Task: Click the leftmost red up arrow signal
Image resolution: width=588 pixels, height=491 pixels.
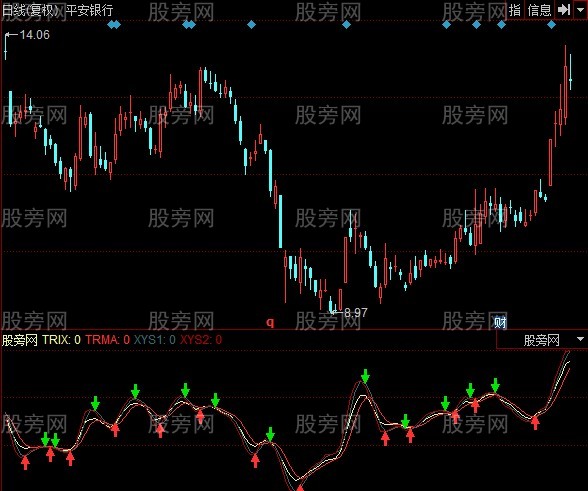Action: (x=25, y=462)
